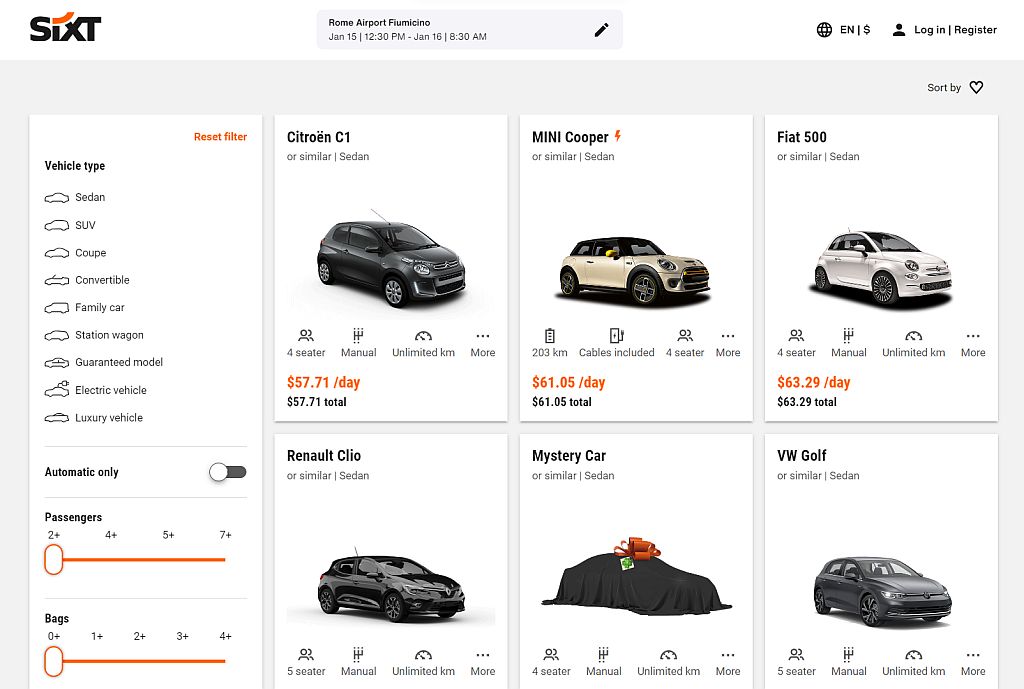Click the Citroën C1 unlimited km icon
Image resolution: width=1024 pixels, height=689 pixels.
click(423, 336)
